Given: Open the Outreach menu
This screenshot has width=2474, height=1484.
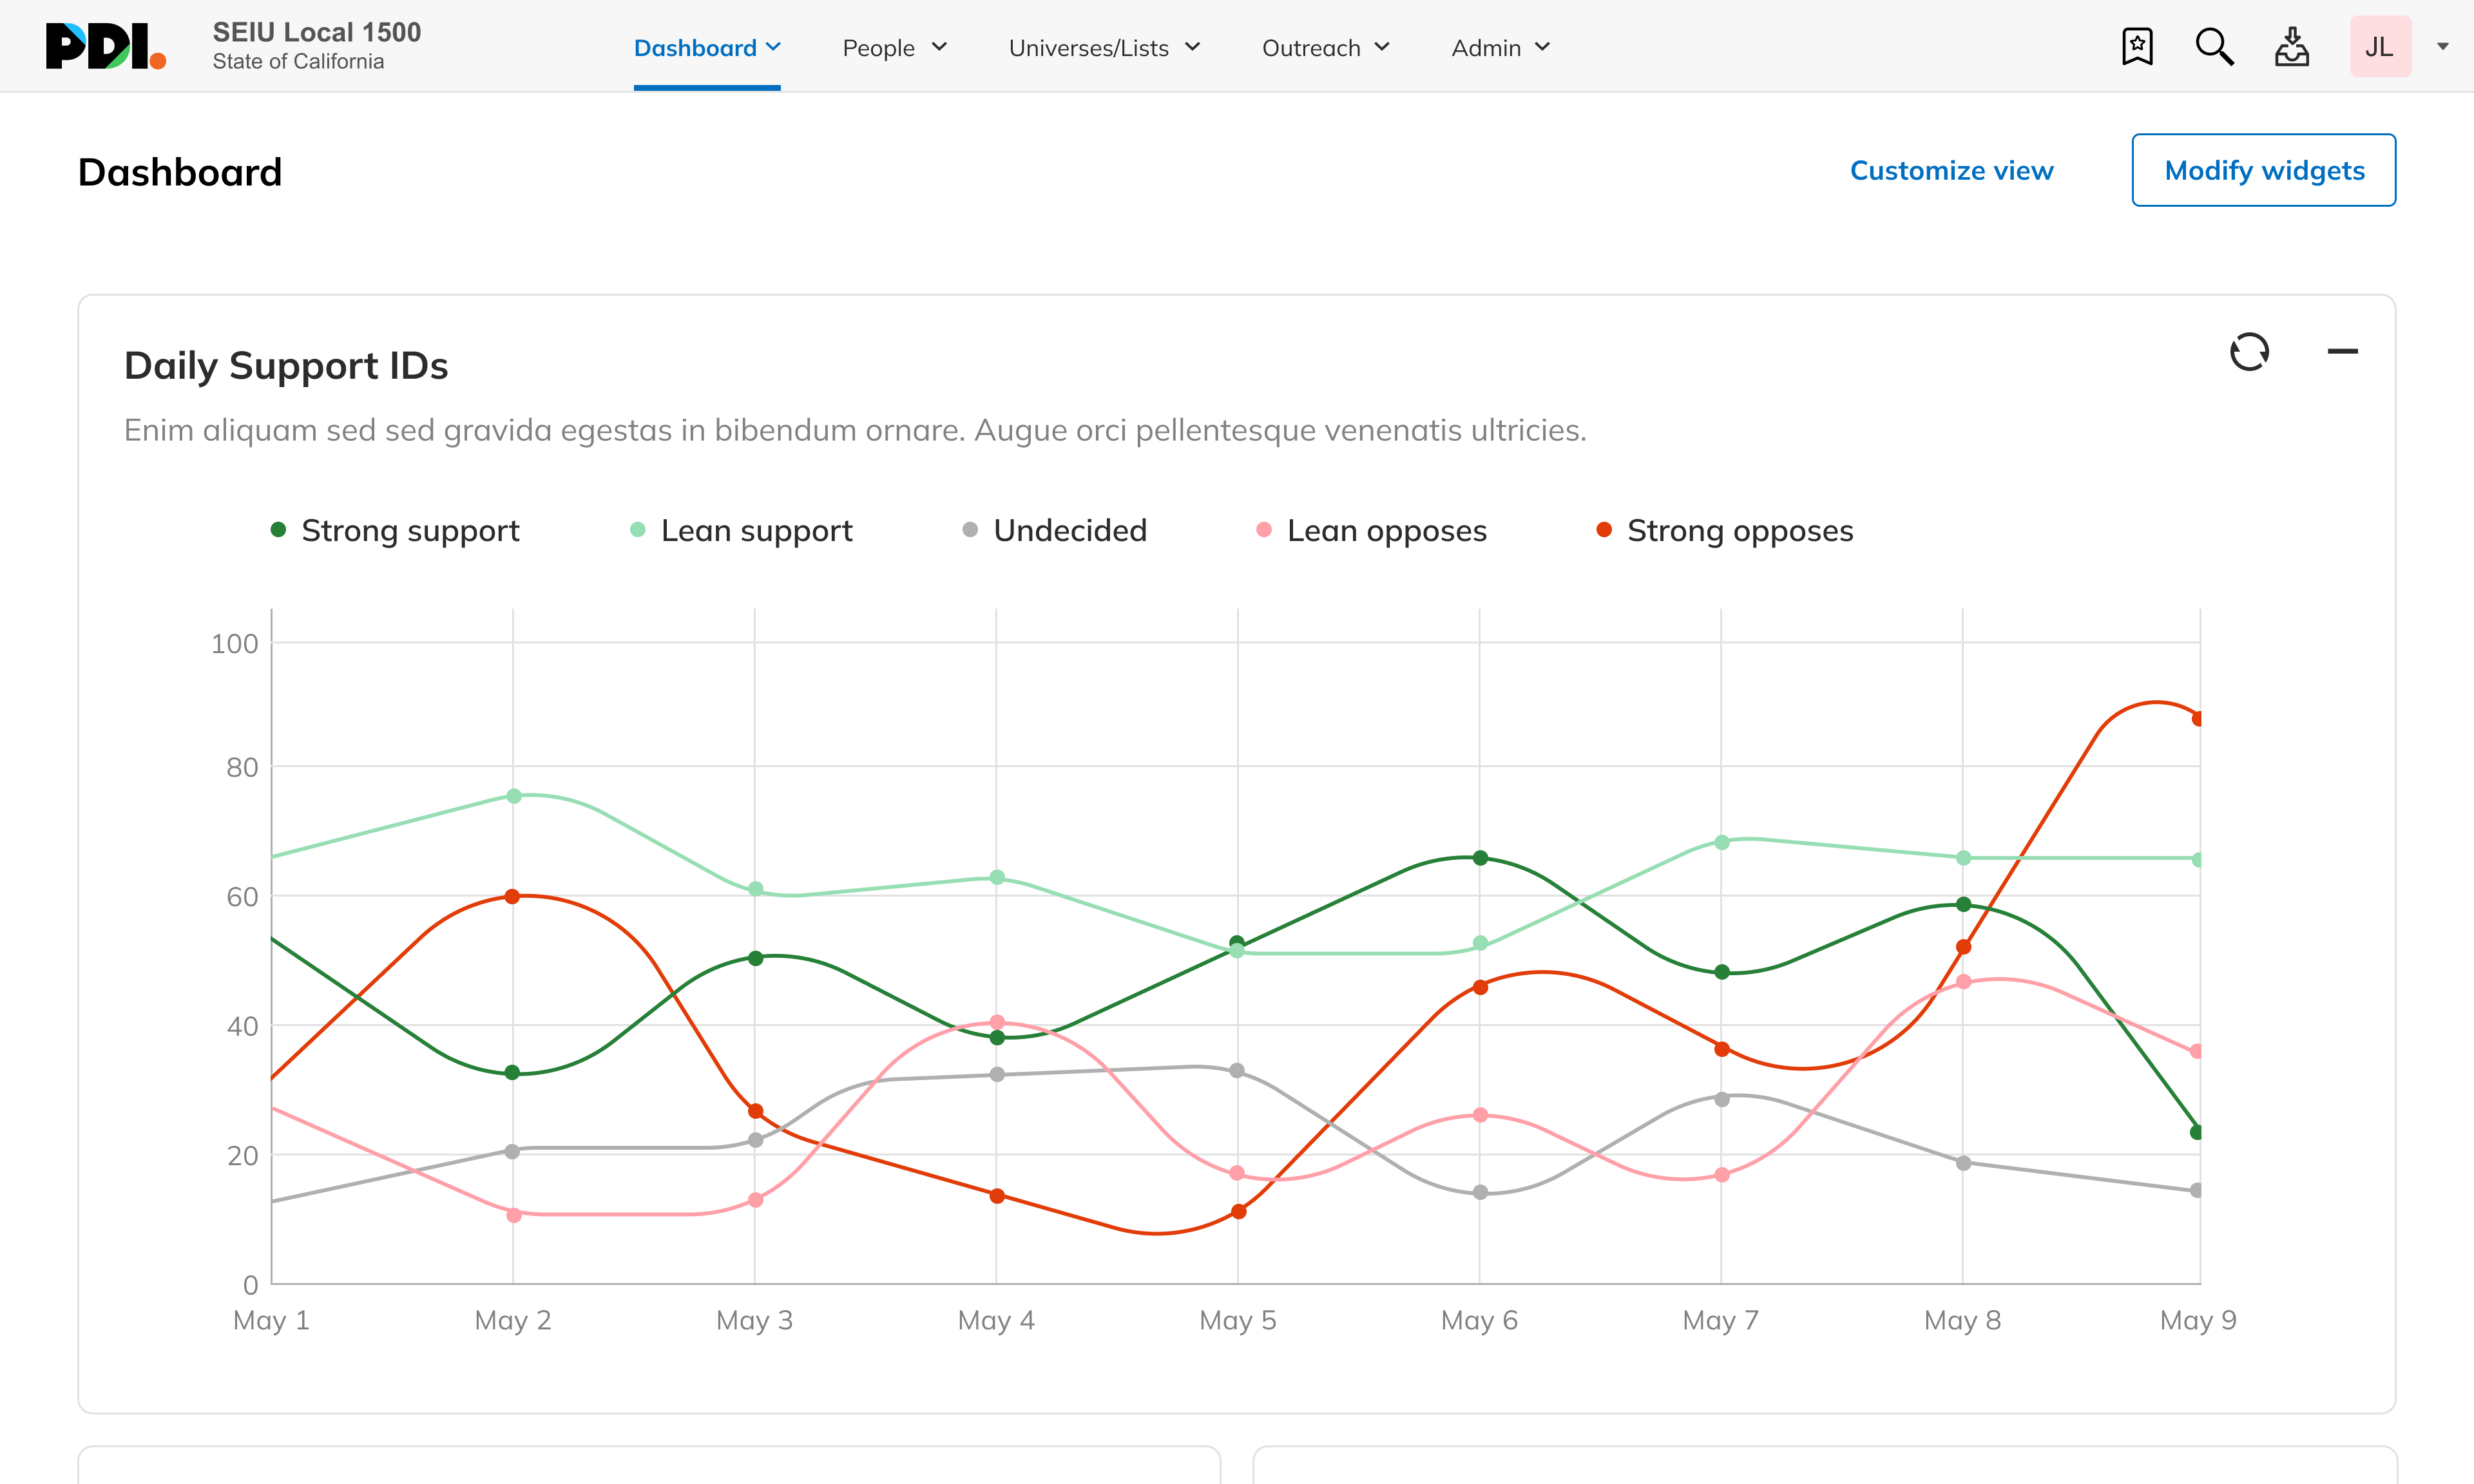Looking at the screenshot, I should (1326, 48).
